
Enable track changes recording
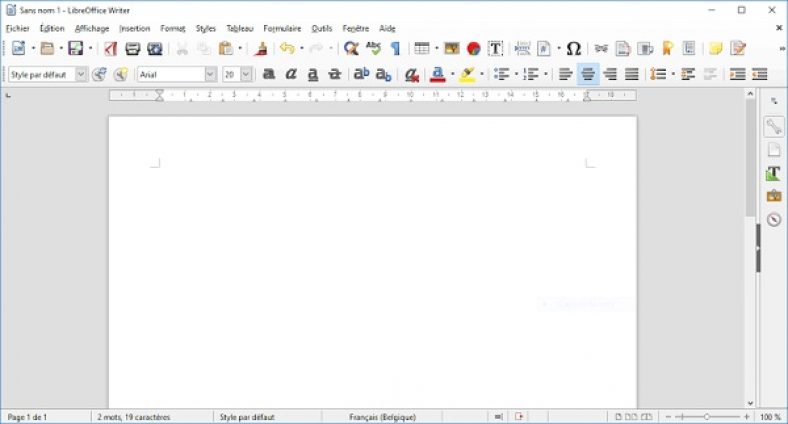tap(738, 48)
